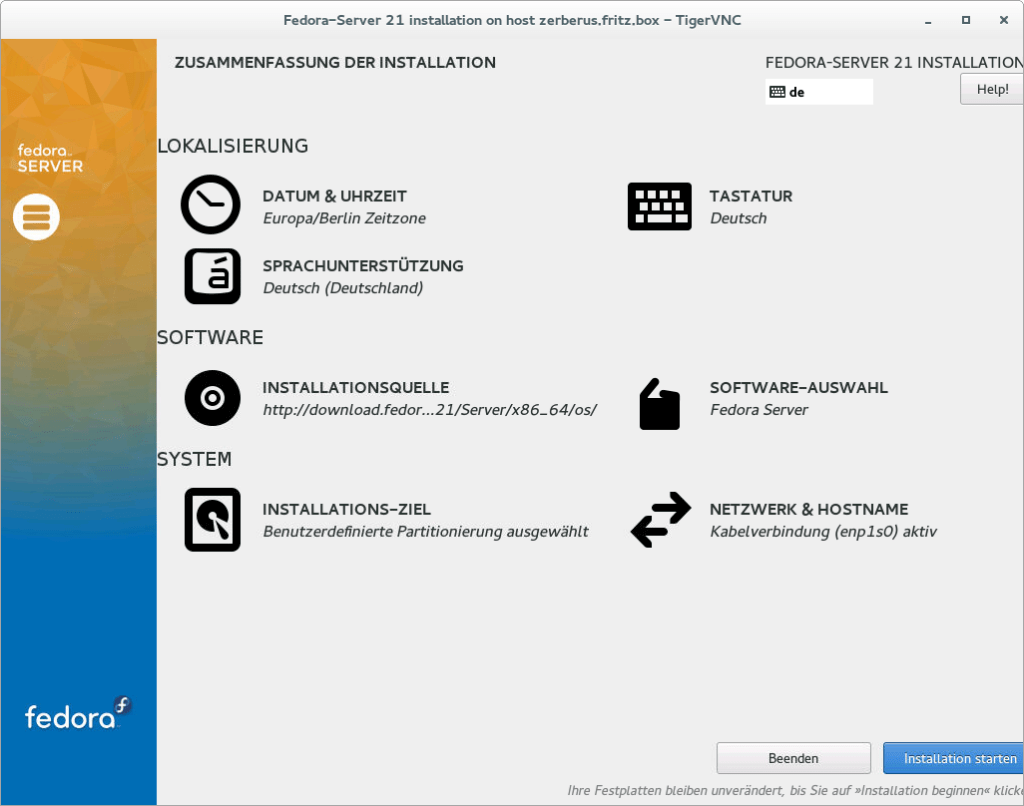Viewport: 1024px width, 806px height.
Task: Click the disc icon for Installationsquelle
Action: [212, 398]
